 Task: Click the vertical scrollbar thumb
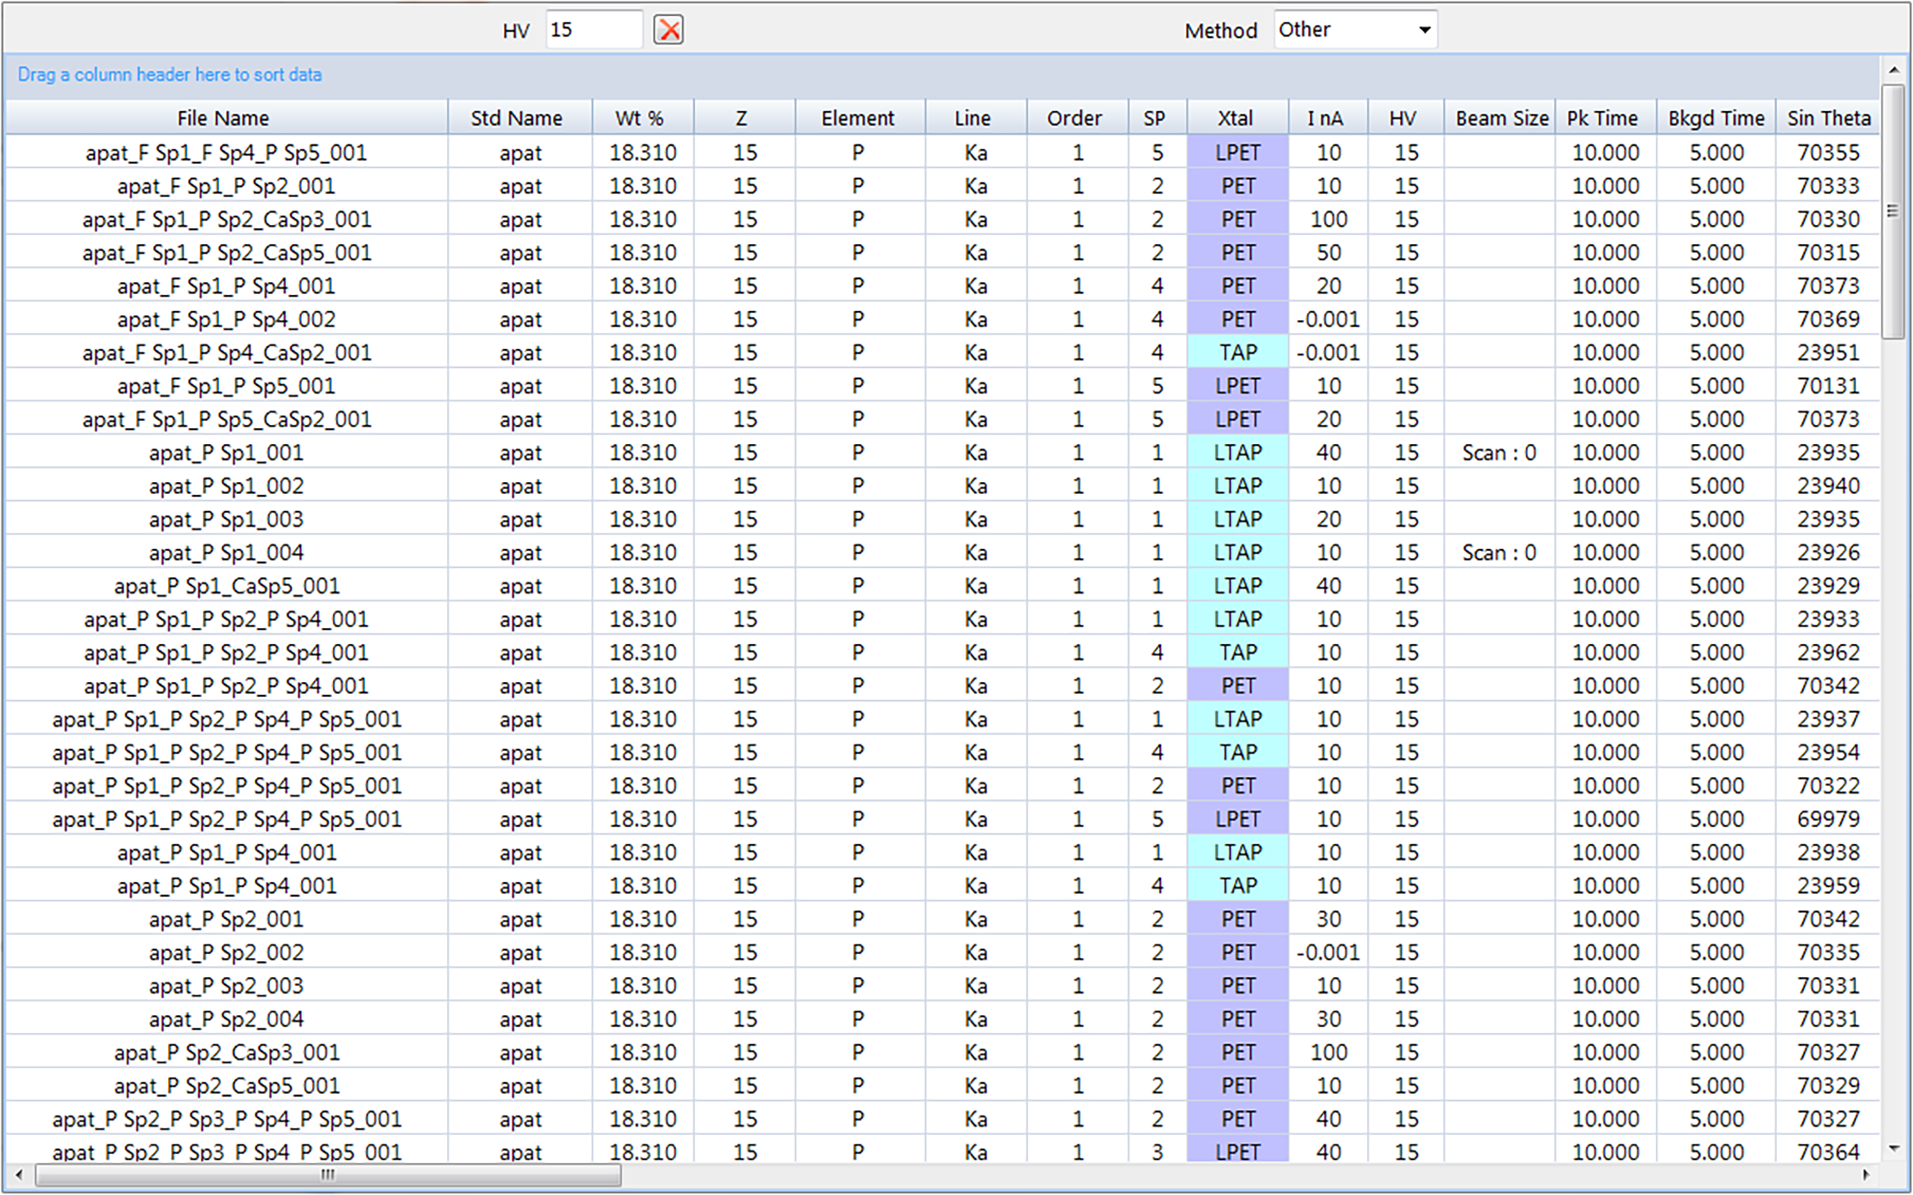coord(1893,211)
